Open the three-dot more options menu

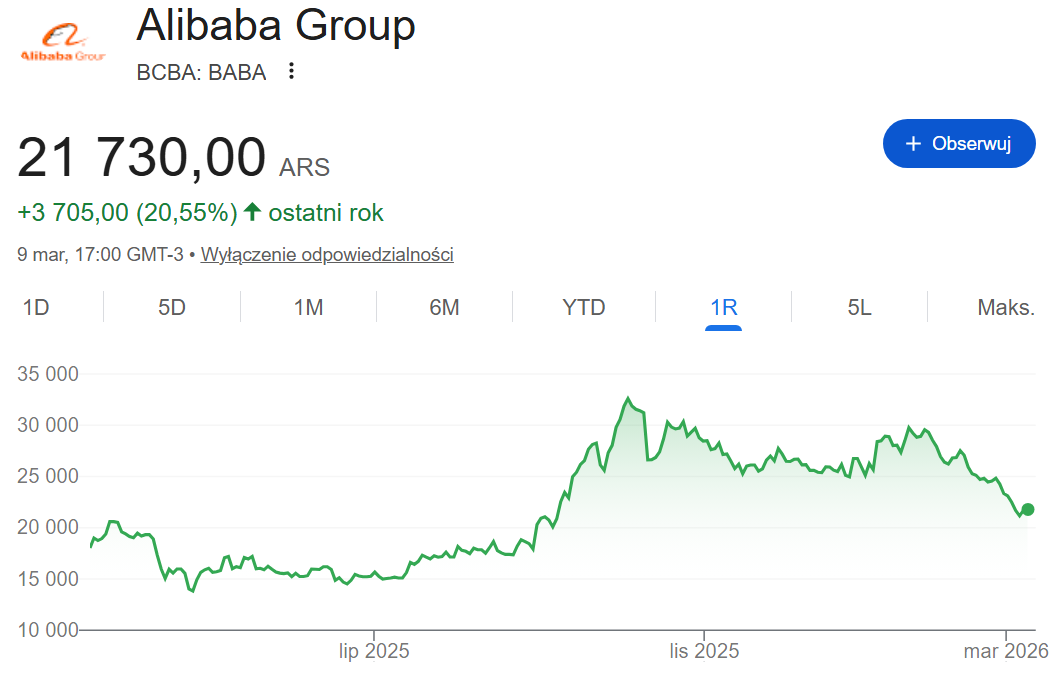(291, 71)
